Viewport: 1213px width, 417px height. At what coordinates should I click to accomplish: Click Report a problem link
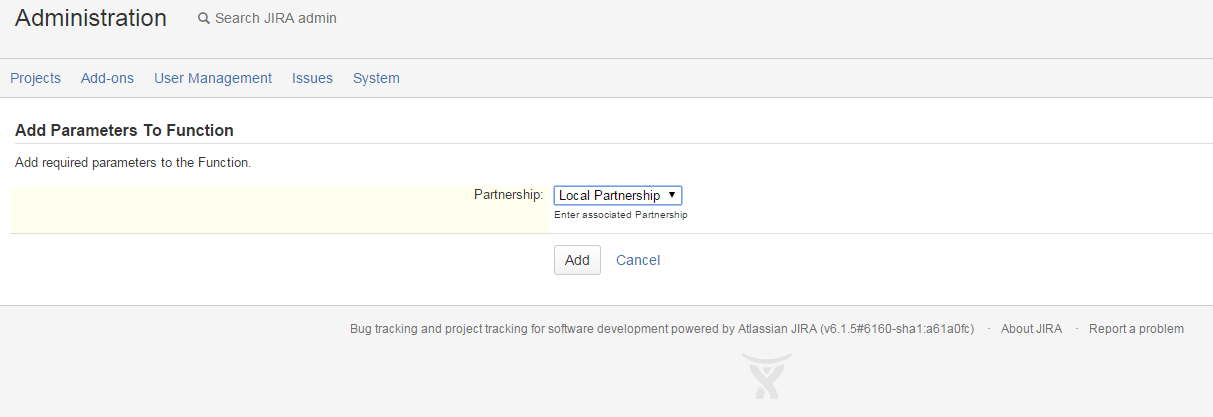point(1136,329)
